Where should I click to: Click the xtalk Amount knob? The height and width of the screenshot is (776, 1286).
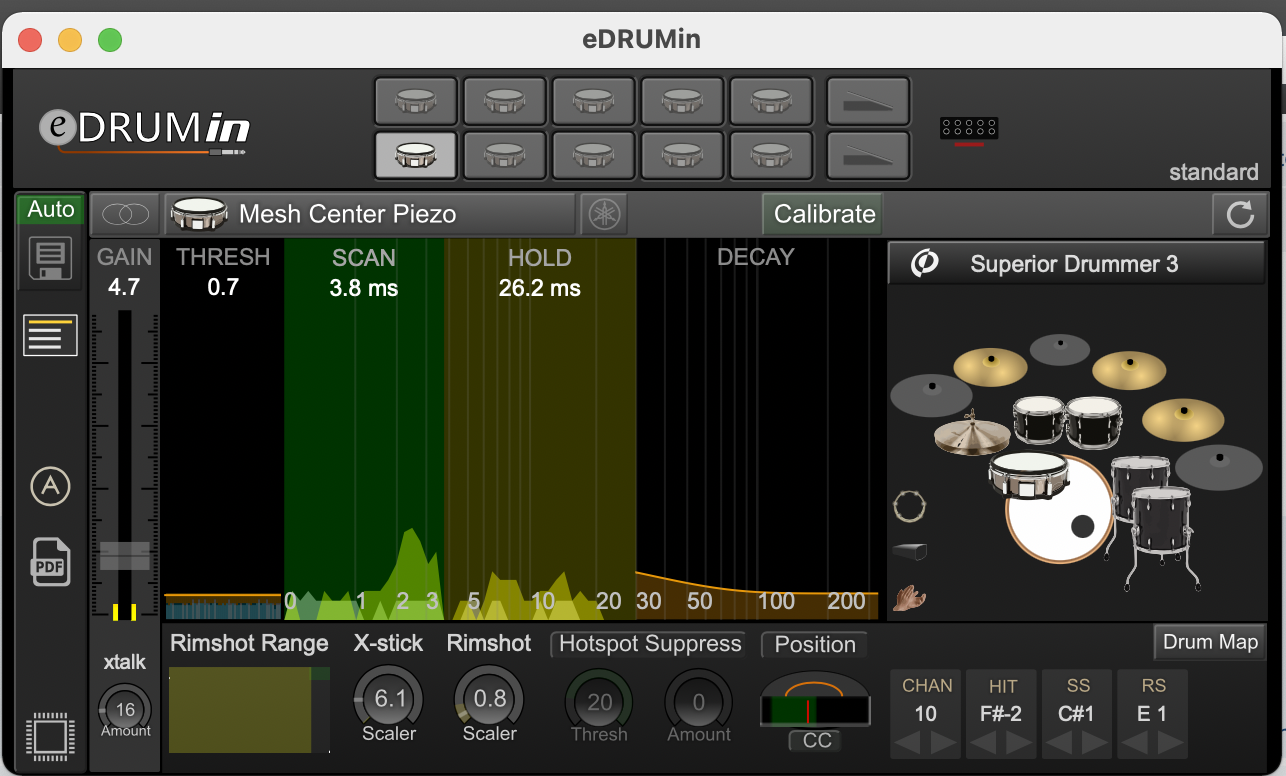coord(125,710)
